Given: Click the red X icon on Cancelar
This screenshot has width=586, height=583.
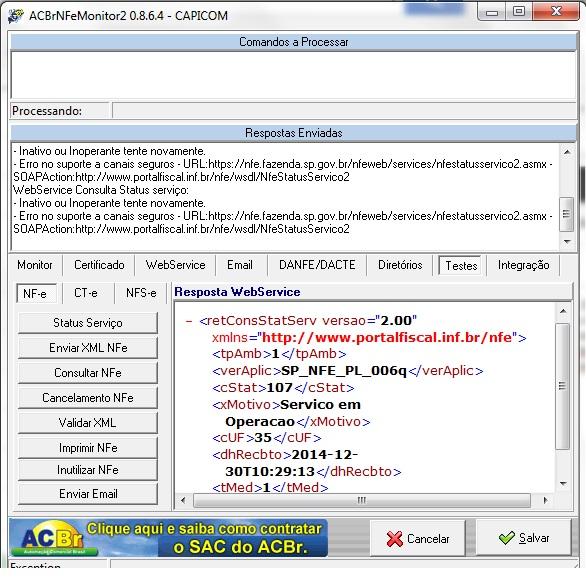Looking at the screenshot, I should click(x=395, y=539).
